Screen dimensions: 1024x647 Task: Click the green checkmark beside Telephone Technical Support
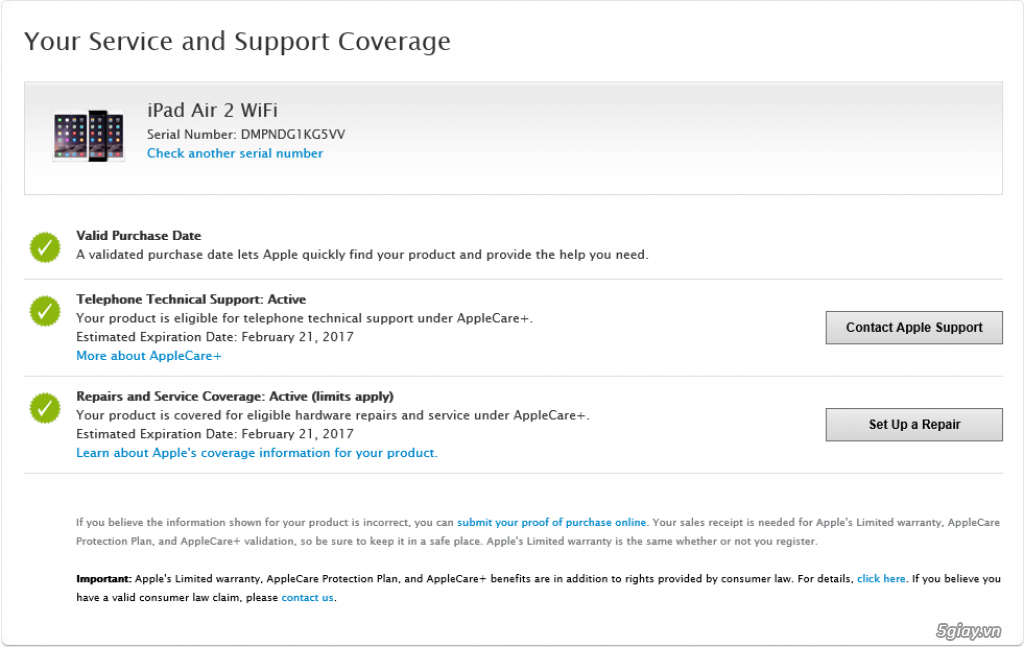click(x=44, y=311)
